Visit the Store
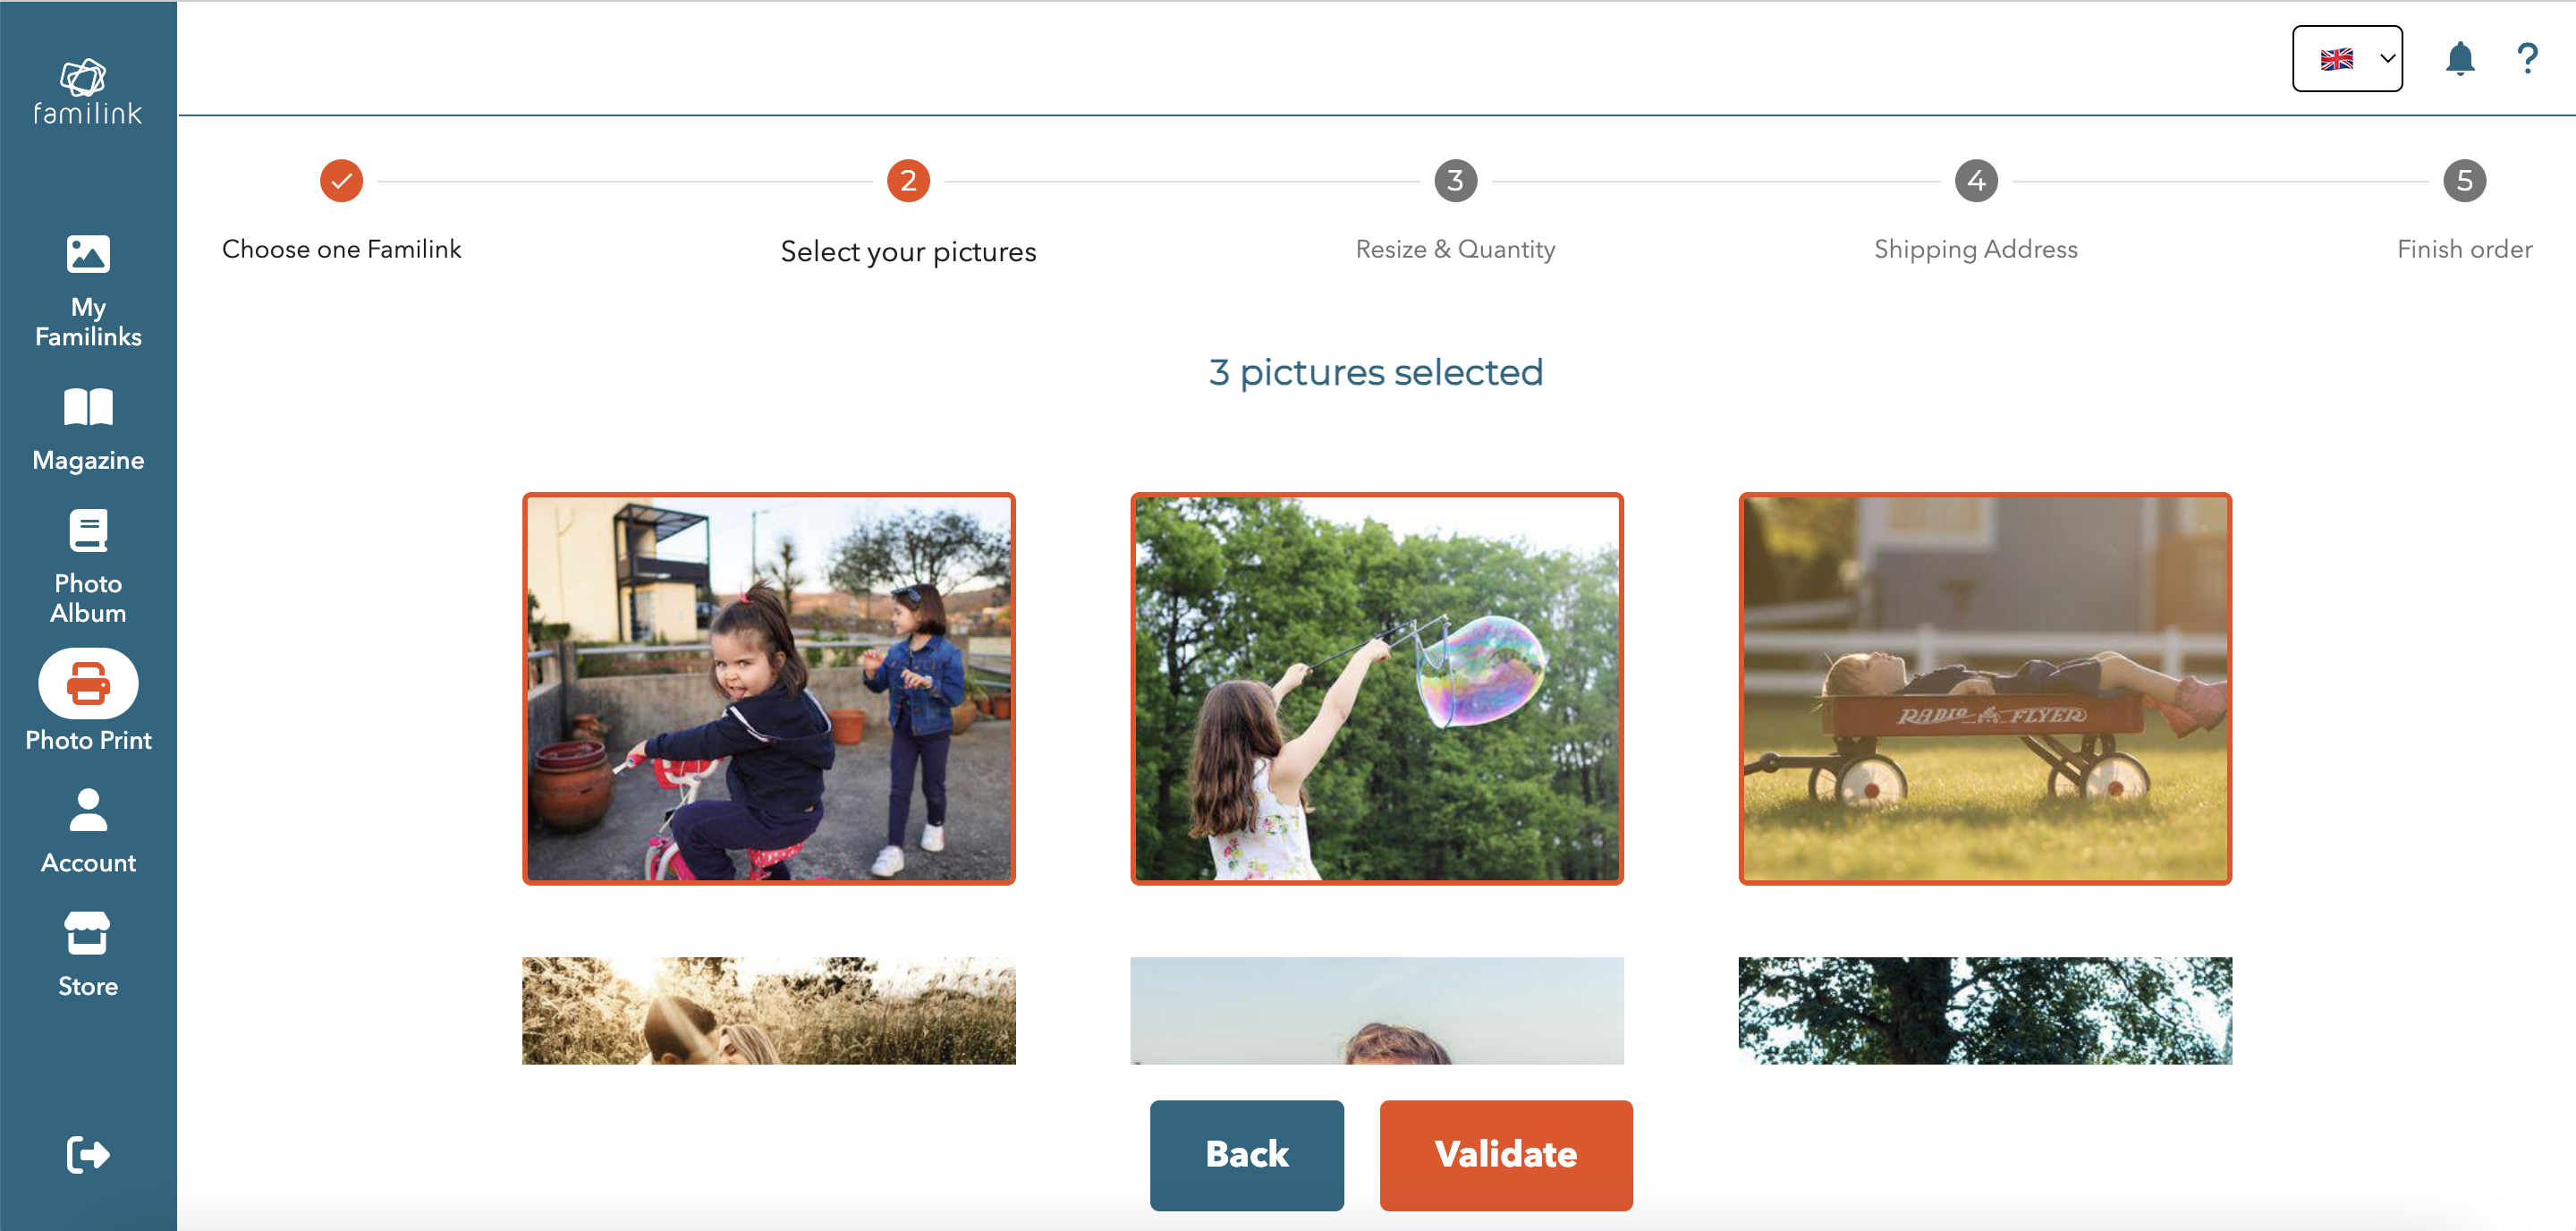 88,954
